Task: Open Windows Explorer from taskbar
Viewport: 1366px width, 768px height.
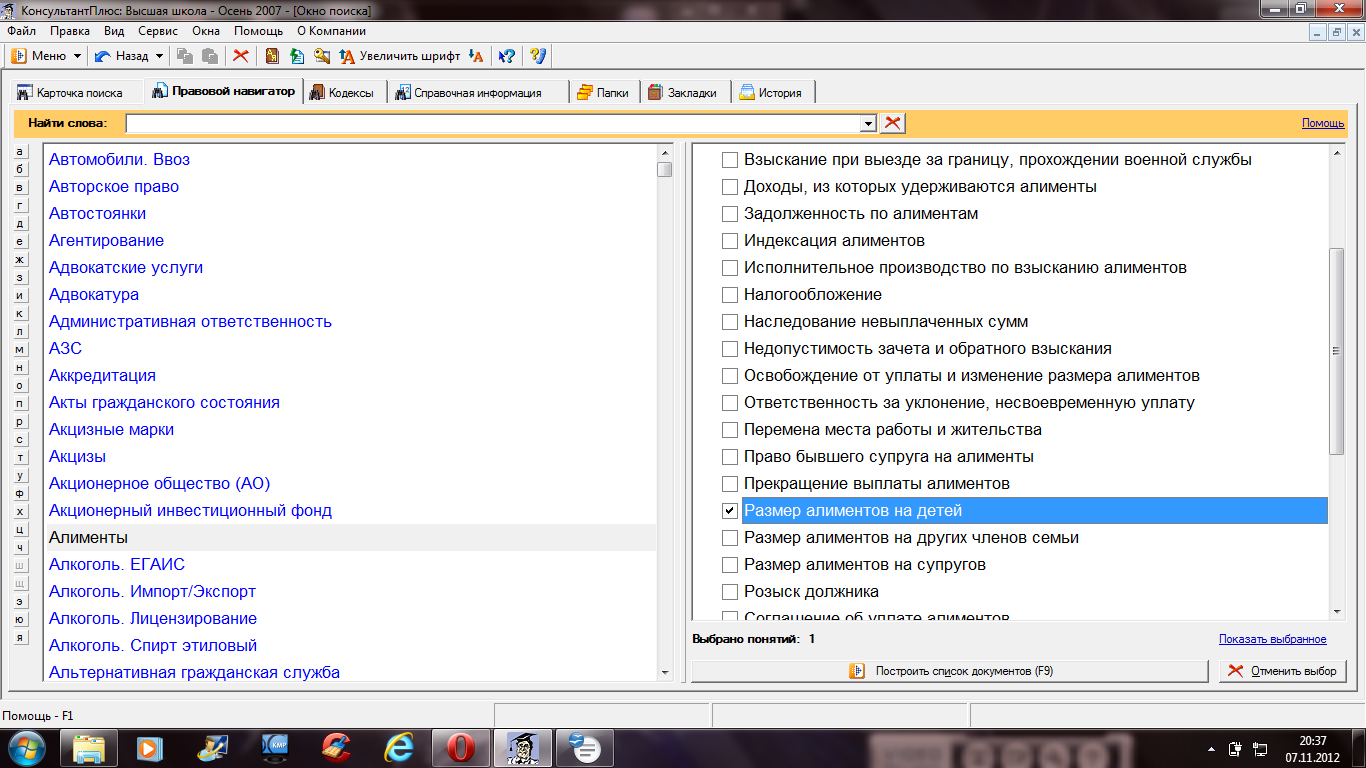Action: click(89, 747)
